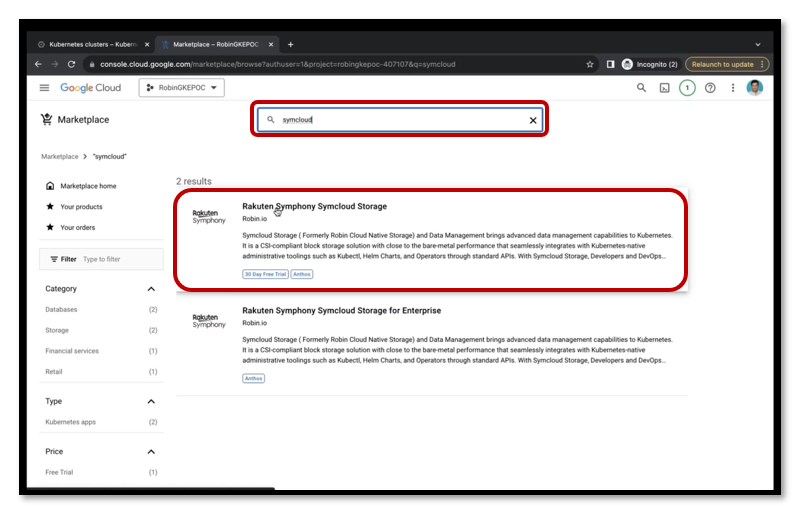The width and height of the screenshot is (798, 516).
Task: Click Rakuten Symphony logo of first result
Action: point(209,216)
